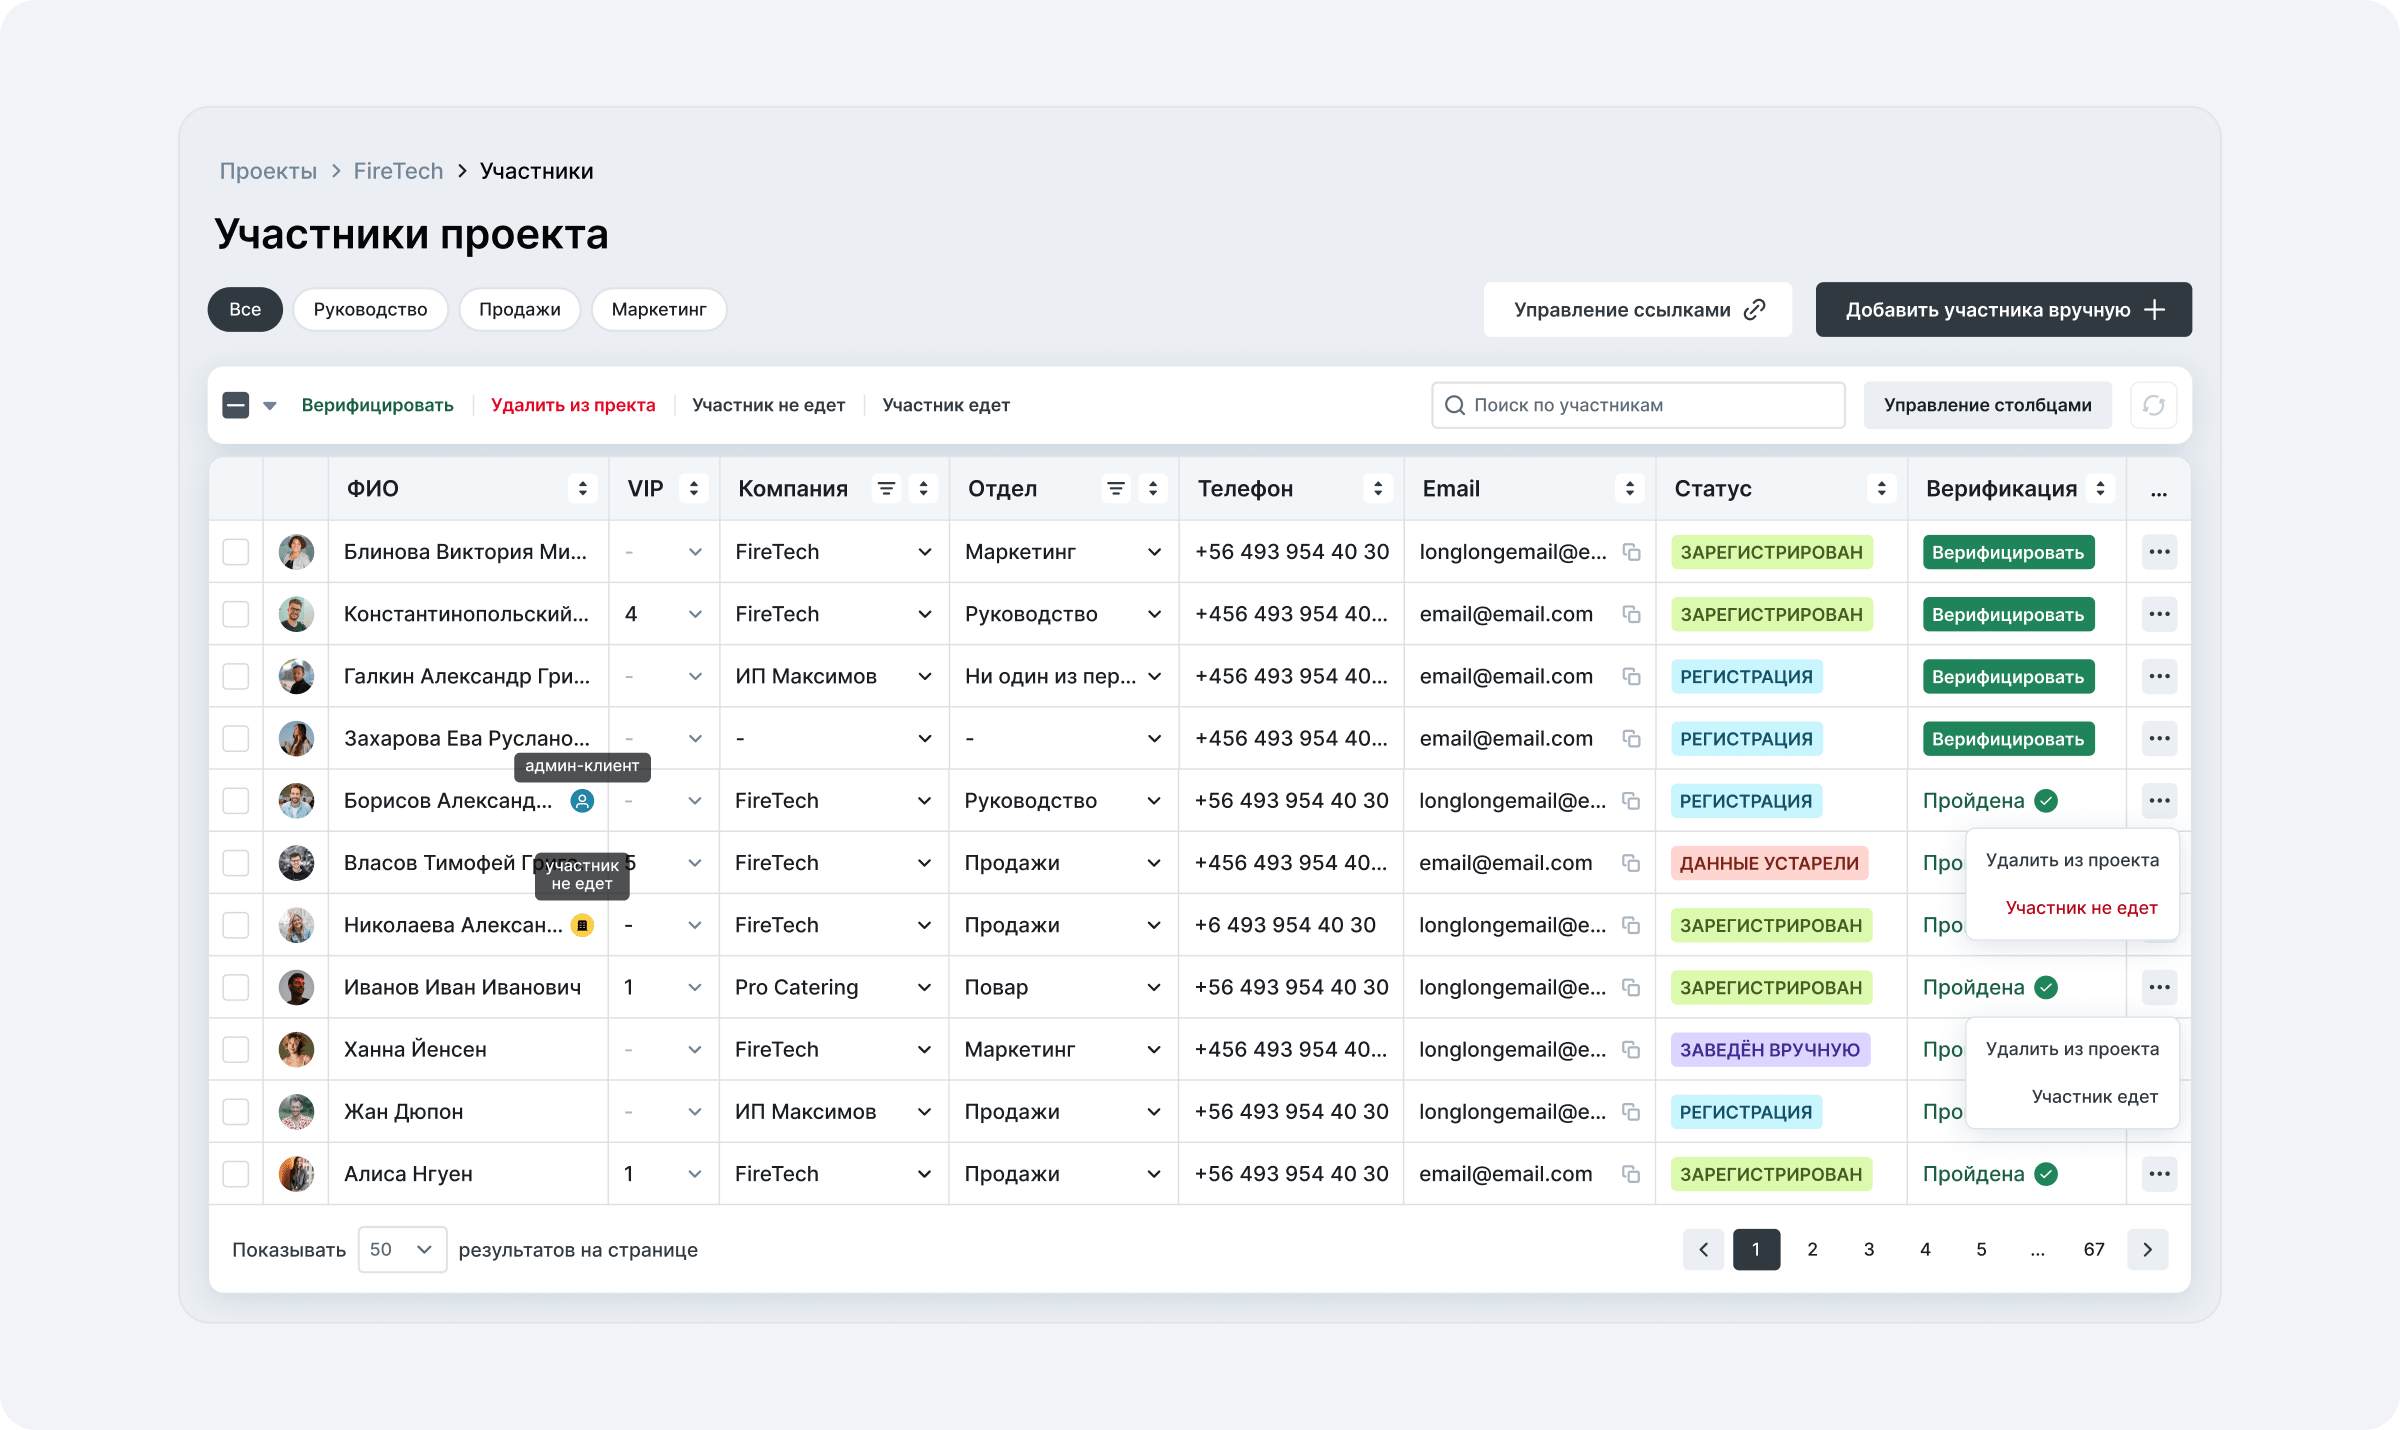Screen dimensions: 2400x1430
Task: Click Компания column filter icon
Action: pos(885,488)
